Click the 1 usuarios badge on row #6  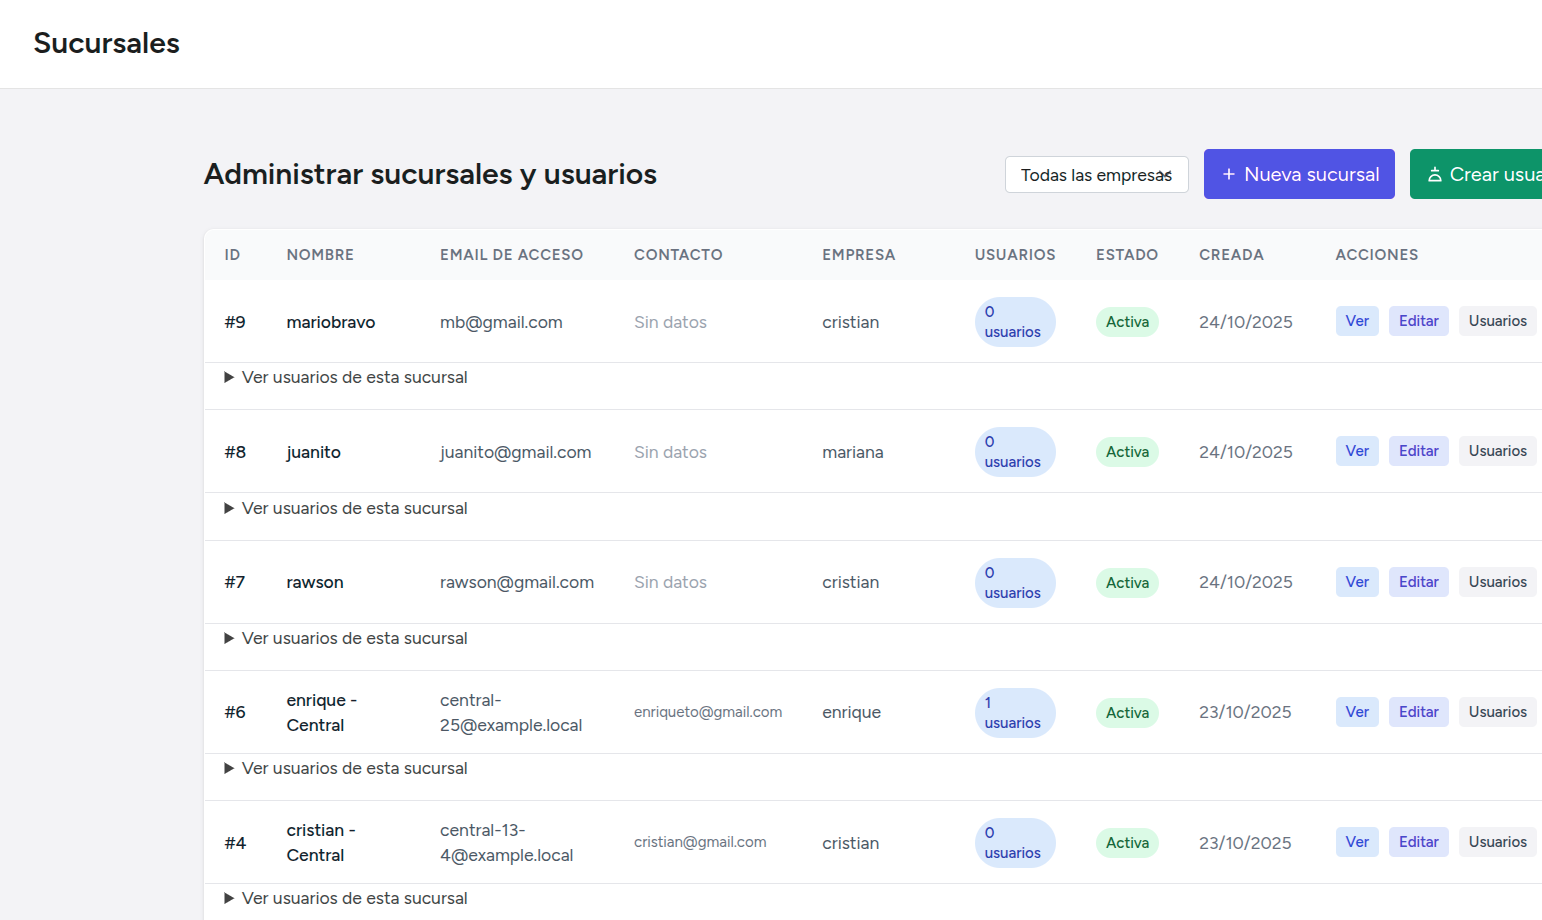pyautogui.click(x=1014, y=713)
